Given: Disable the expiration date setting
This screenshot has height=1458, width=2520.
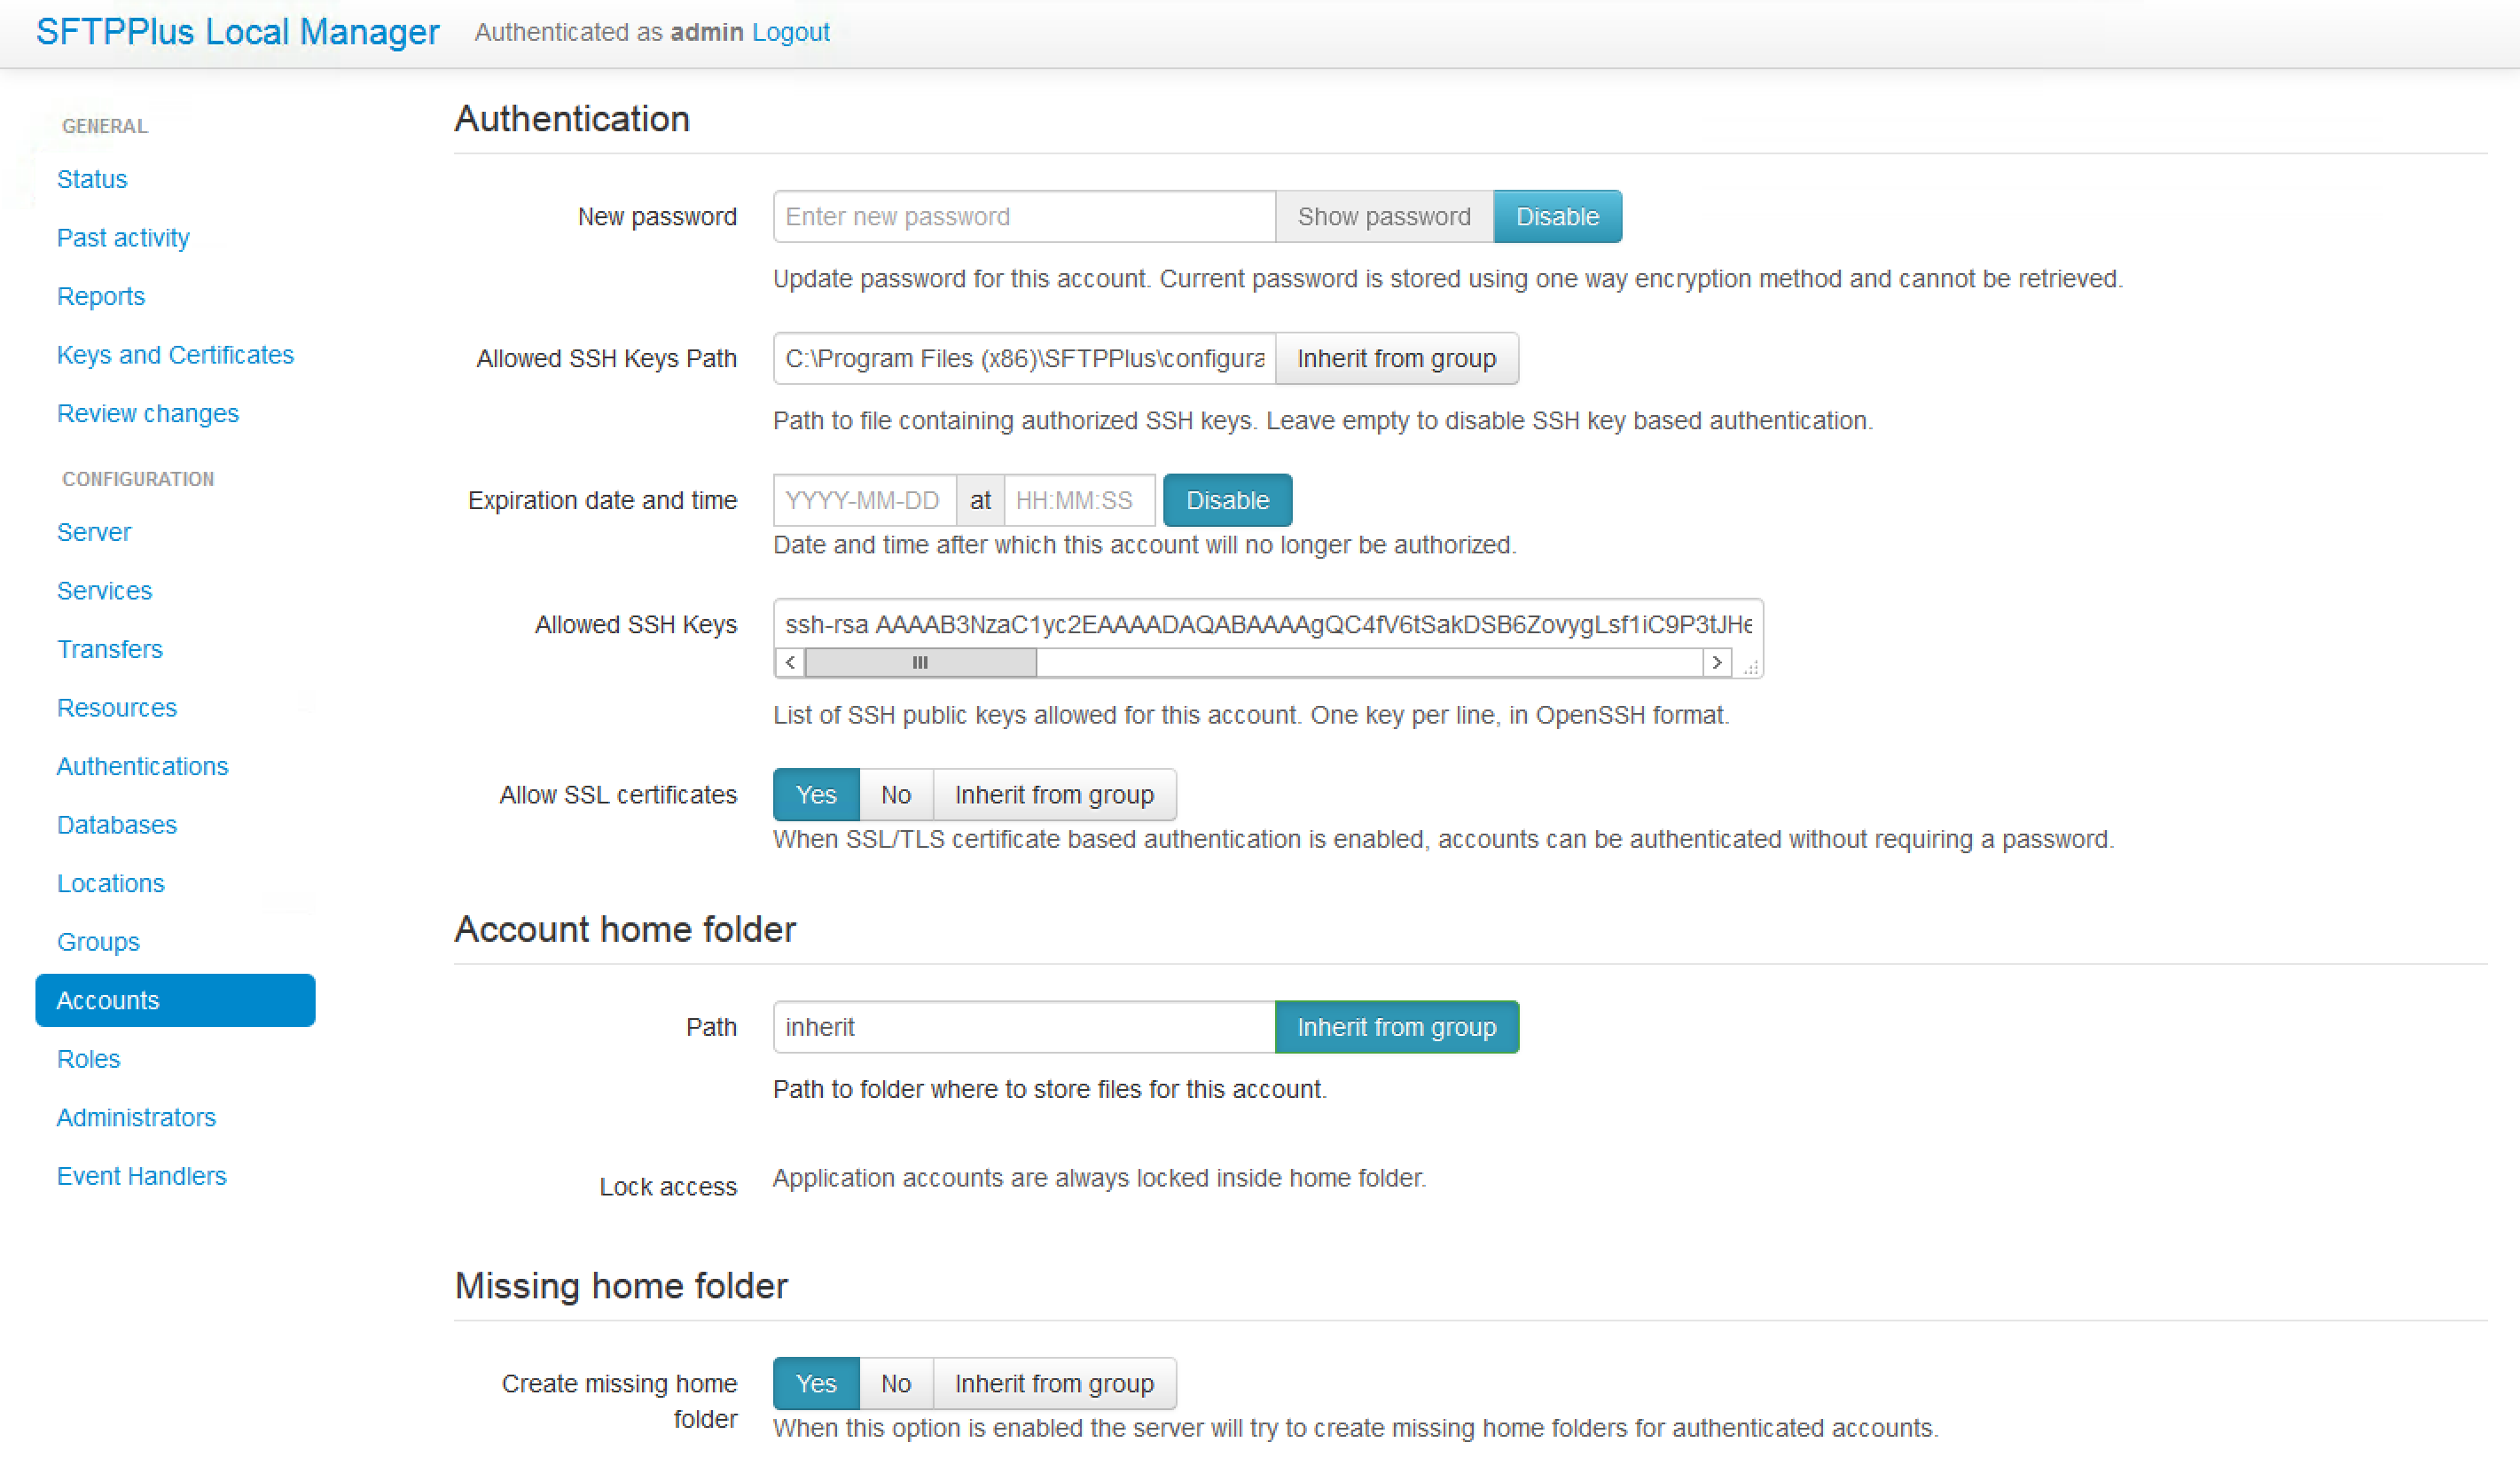Looking at the screenshot, I should tap(1227, 500).
